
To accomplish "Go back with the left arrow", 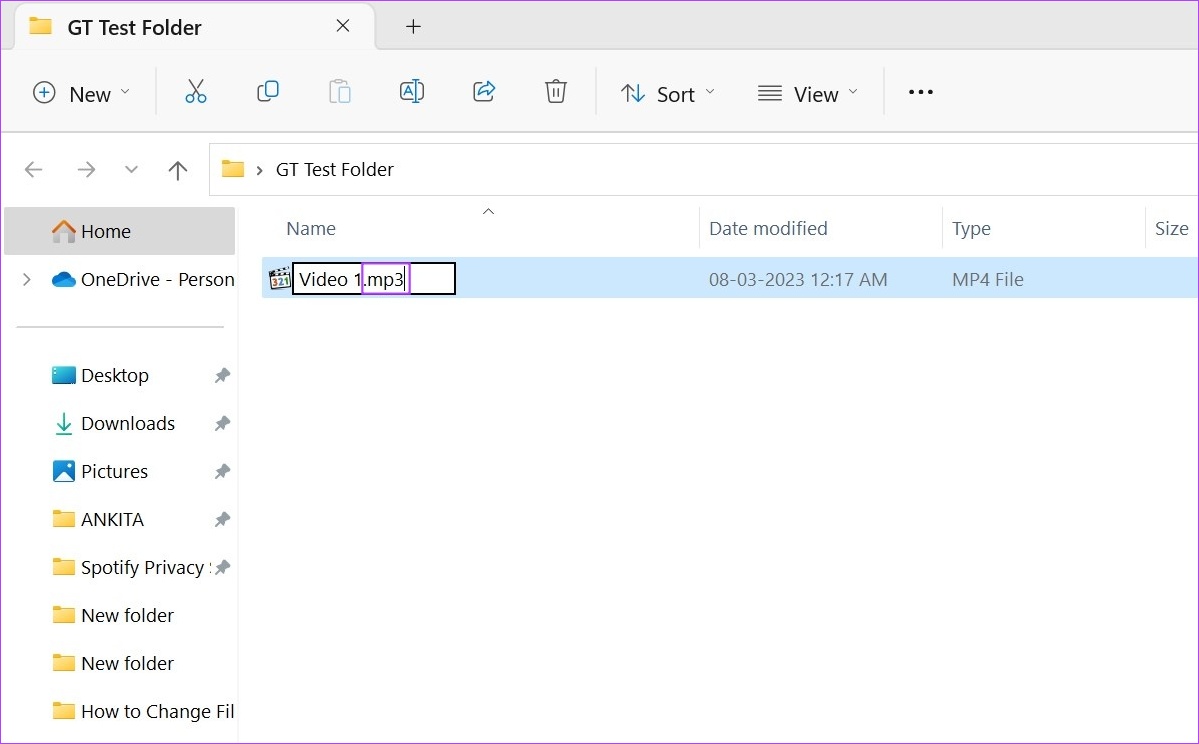I will (x=33, y=169).
